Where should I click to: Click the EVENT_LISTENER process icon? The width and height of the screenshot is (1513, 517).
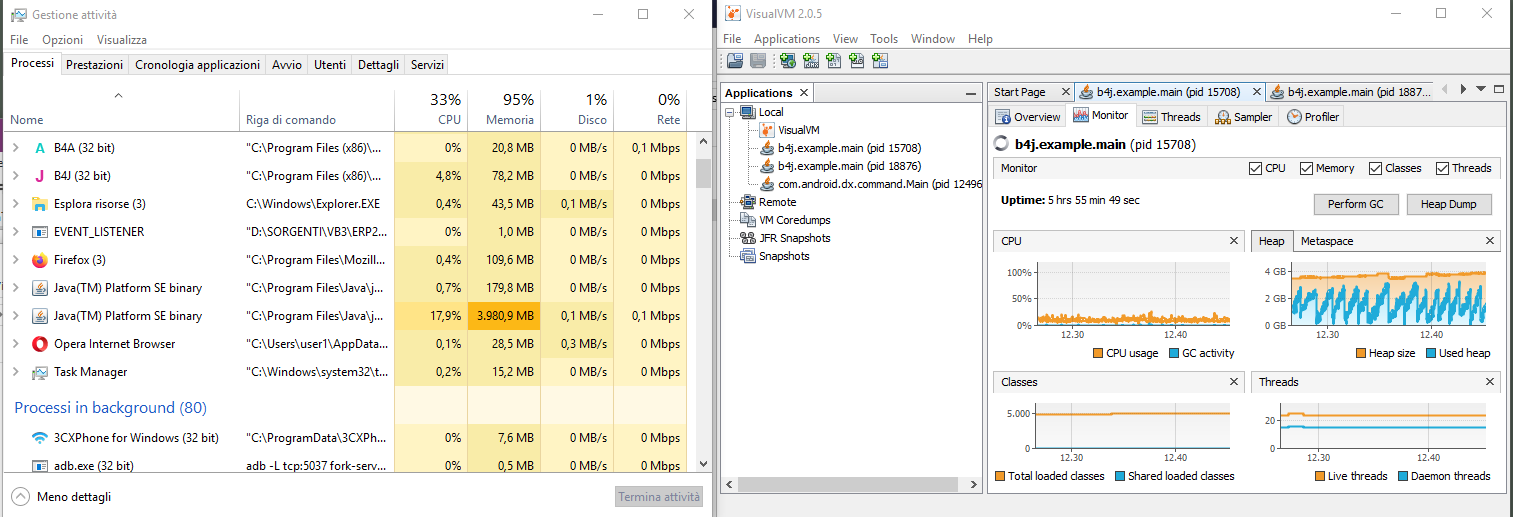tap(40, 232)
